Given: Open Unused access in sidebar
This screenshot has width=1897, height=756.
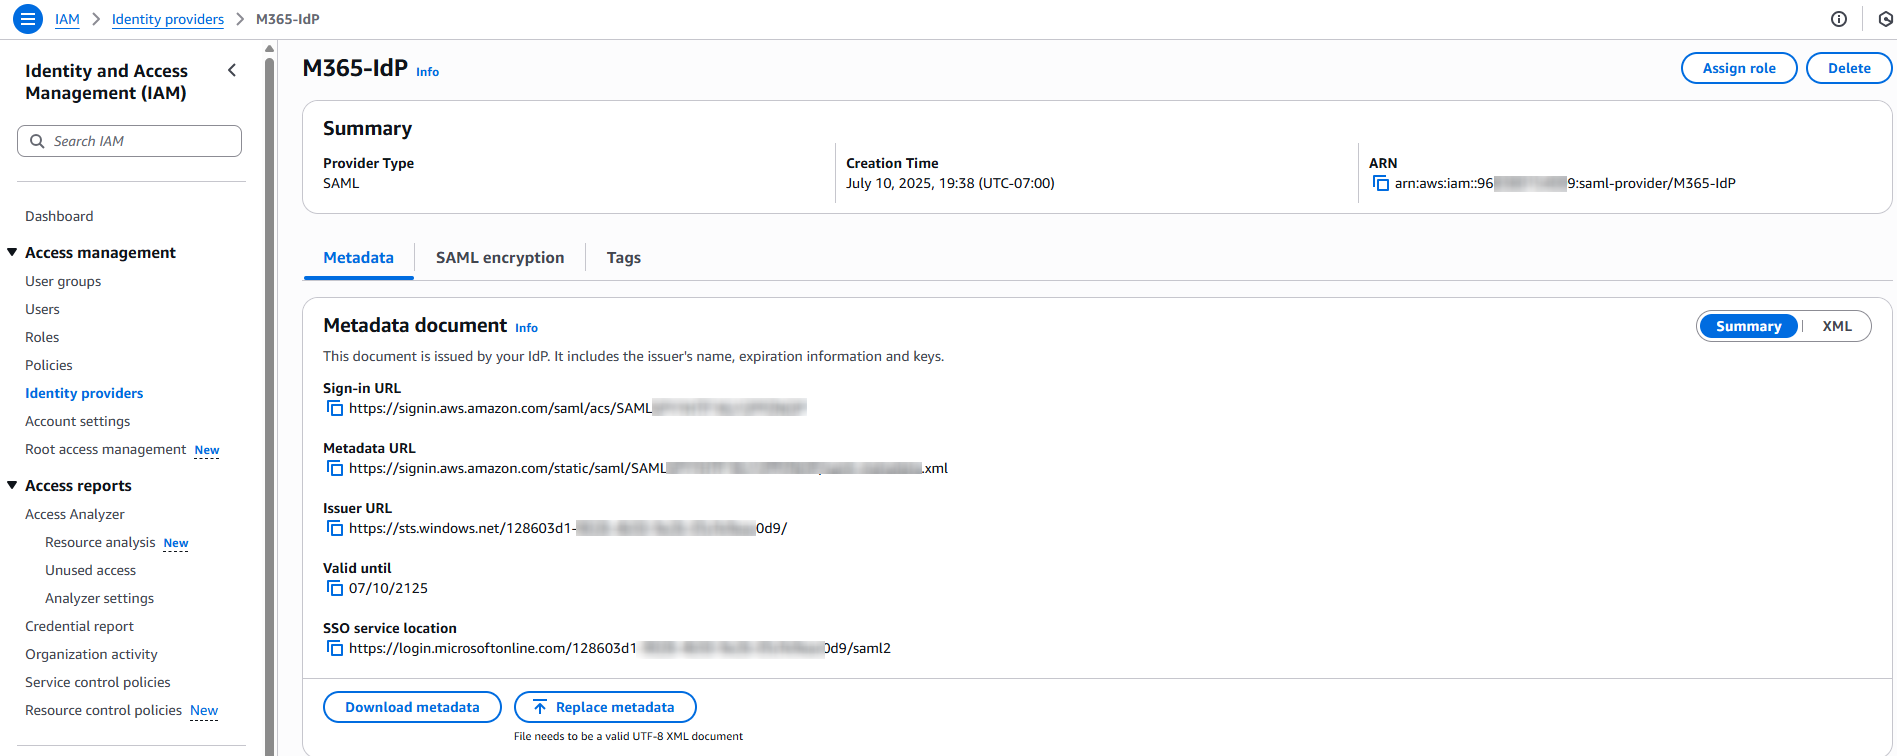Looking at the screenshot, I should (x=90, y=570).
